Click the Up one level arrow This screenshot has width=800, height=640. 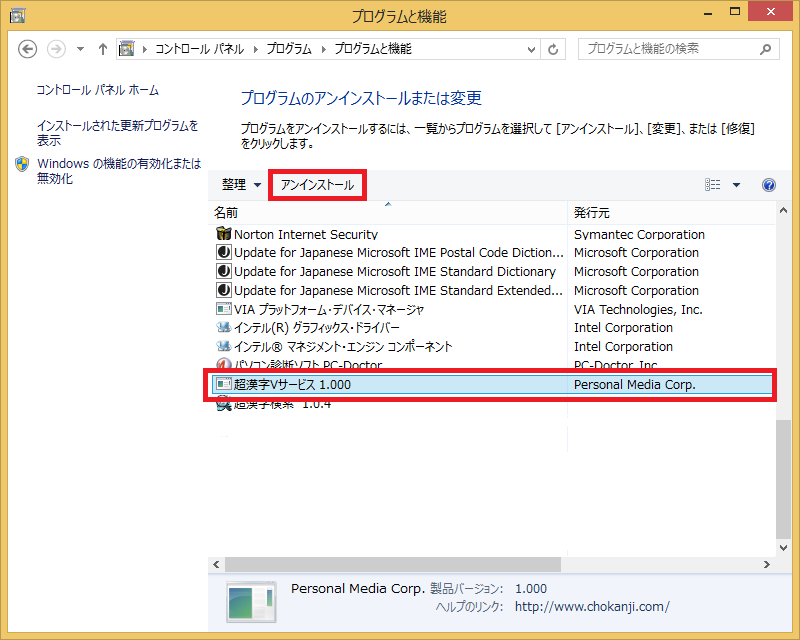point(103,49)
